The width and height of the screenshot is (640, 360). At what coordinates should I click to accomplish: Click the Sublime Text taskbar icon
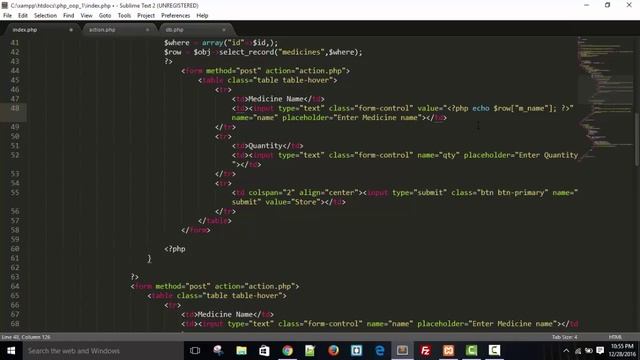click(x=402, y=351)
